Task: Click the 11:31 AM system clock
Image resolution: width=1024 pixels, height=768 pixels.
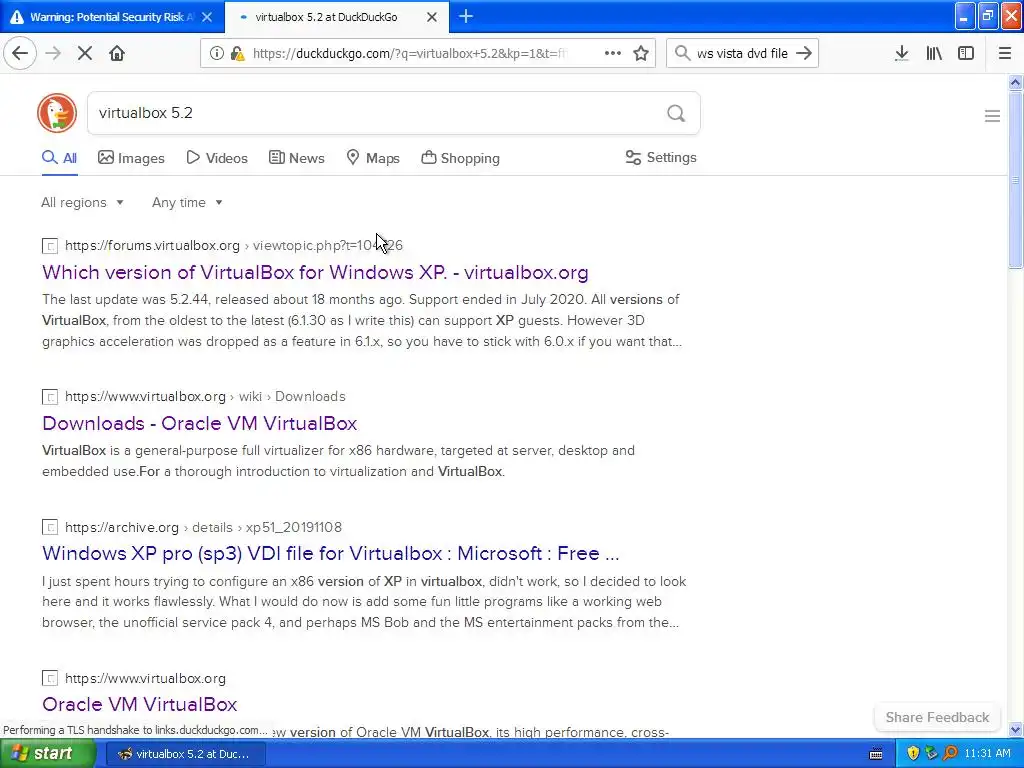Action: [x=987, y=753]
